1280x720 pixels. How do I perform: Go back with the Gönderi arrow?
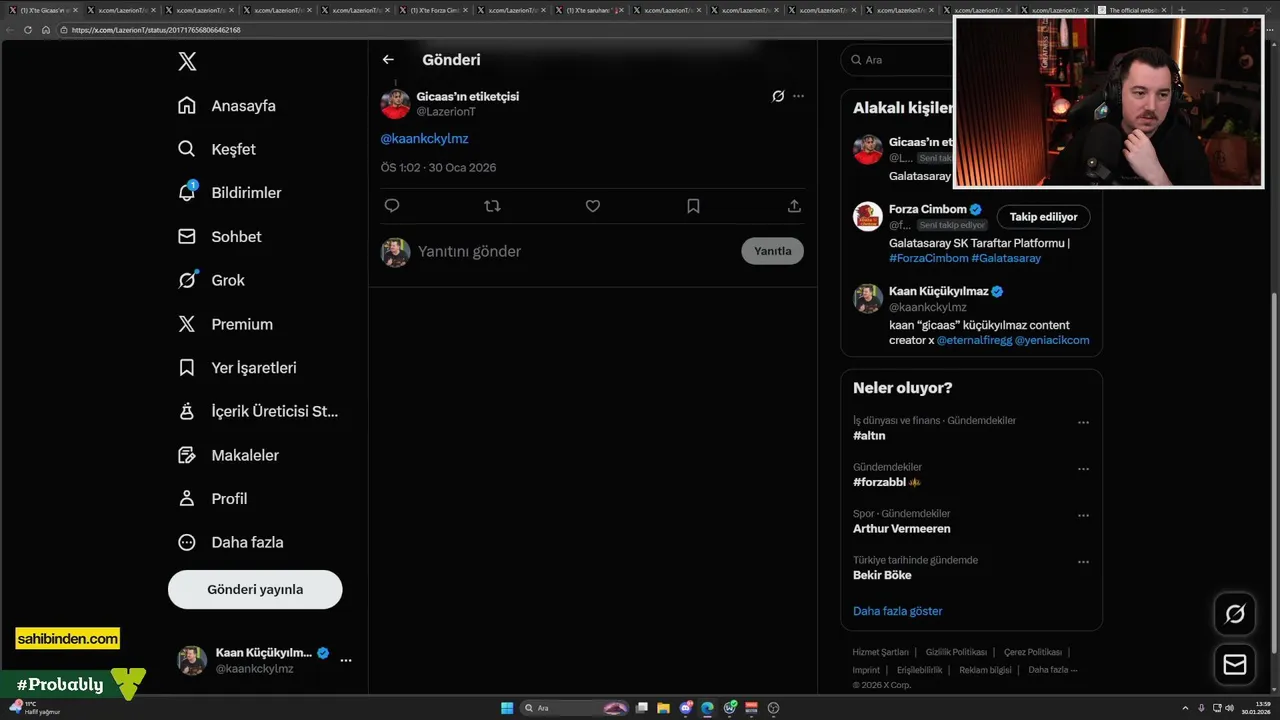pyautogui.click(x=388, y=60)
